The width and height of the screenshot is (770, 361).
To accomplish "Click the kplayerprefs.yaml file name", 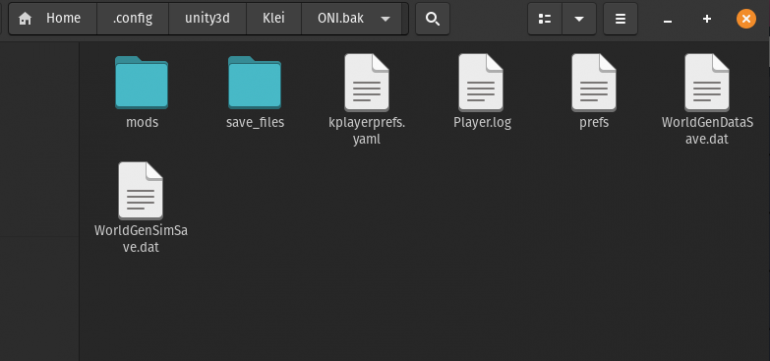I will pos(367,131).
